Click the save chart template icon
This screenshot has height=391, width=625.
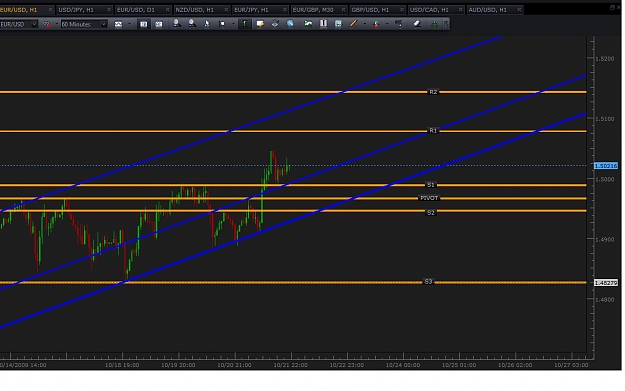[x=338, y=24]
